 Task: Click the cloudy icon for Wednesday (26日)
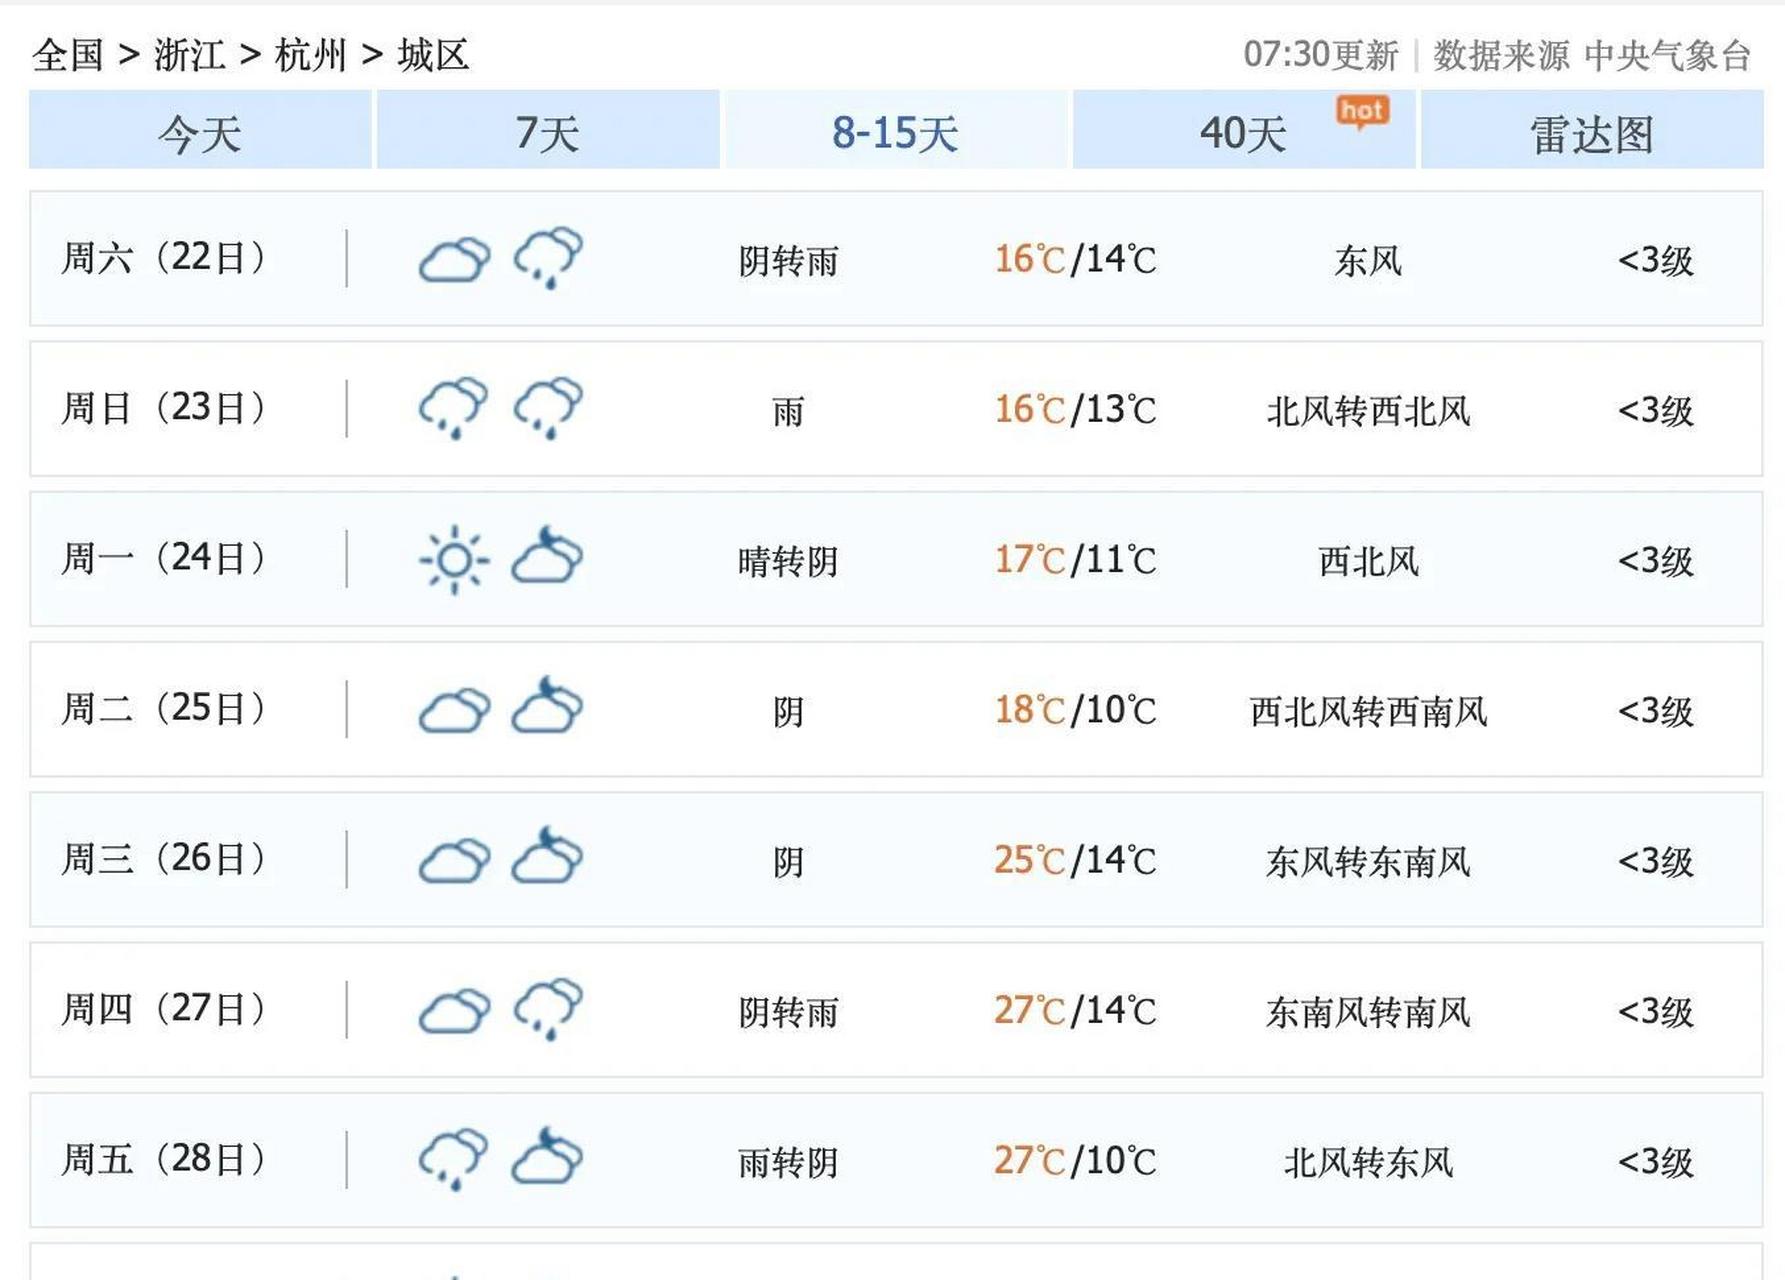[456, 858]
